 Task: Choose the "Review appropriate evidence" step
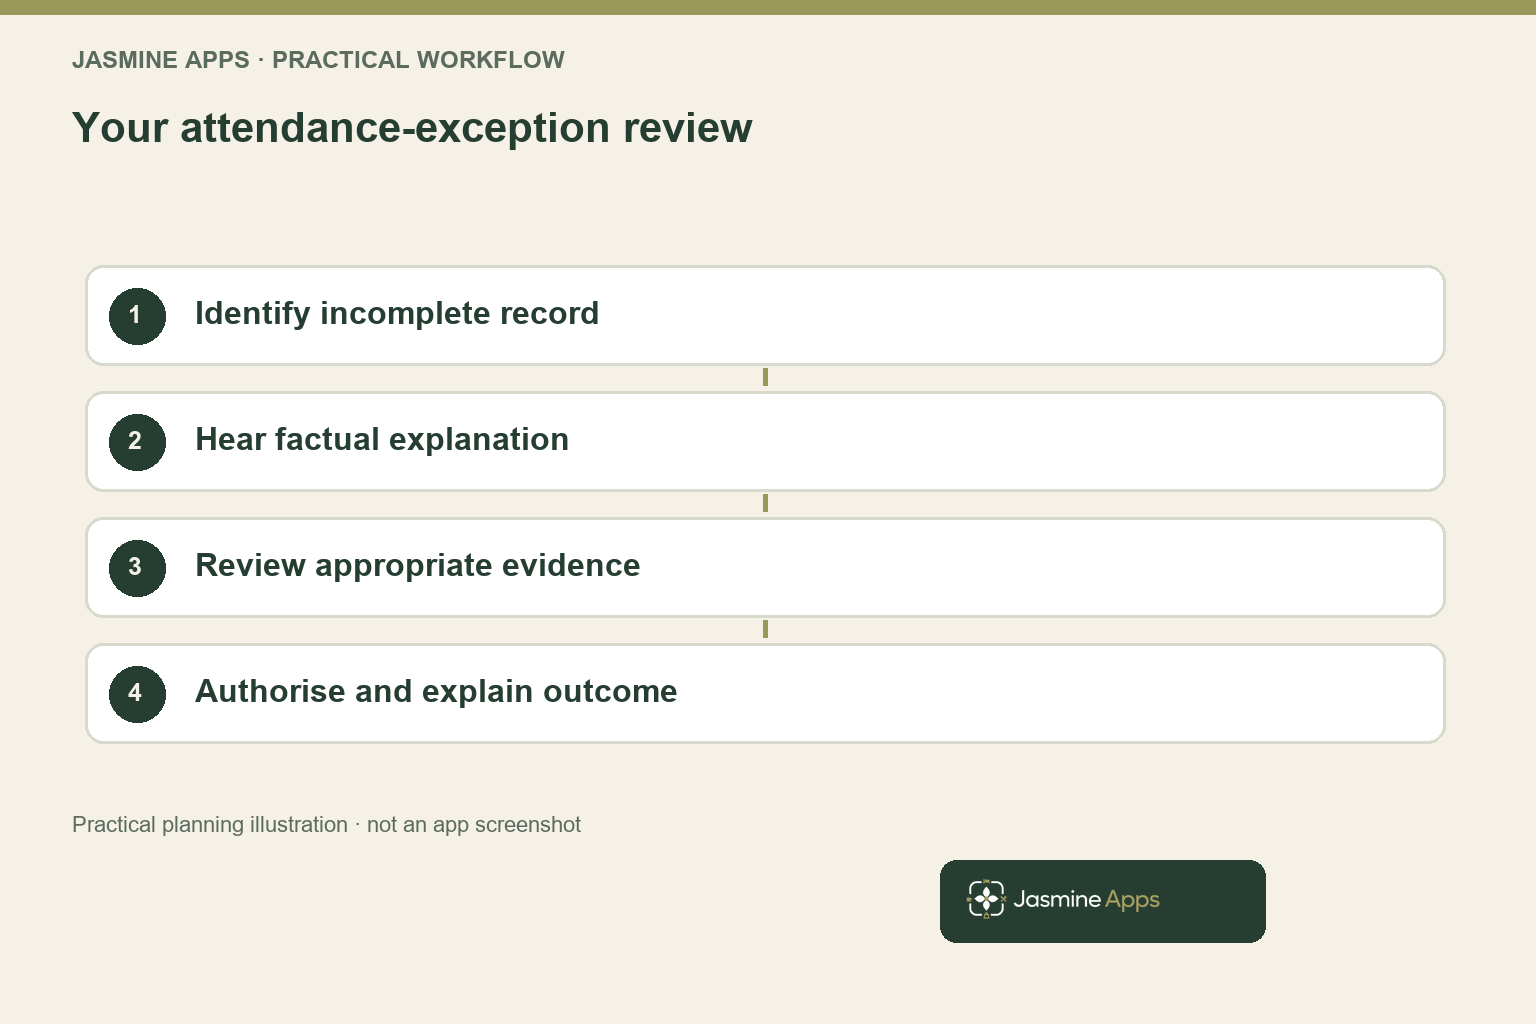[x=765, y=567]
